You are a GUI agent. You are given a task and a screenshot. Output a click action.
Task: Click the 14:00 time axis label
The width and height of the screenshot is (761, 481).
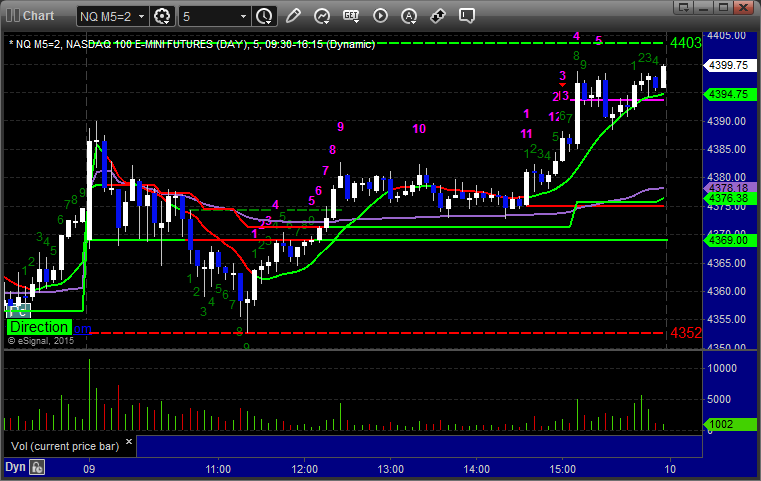coord(476,469)
